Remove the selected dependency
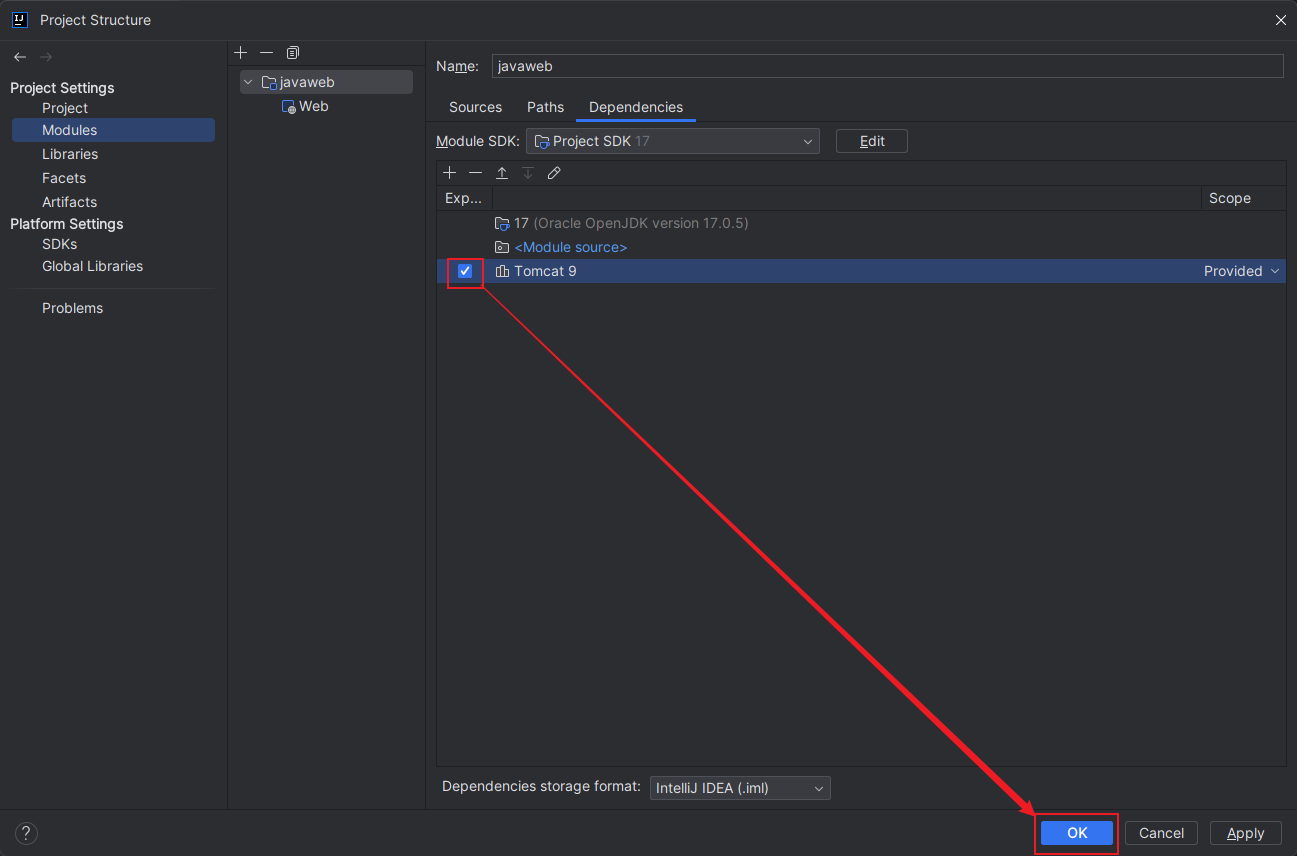 (x=475, y=173)
